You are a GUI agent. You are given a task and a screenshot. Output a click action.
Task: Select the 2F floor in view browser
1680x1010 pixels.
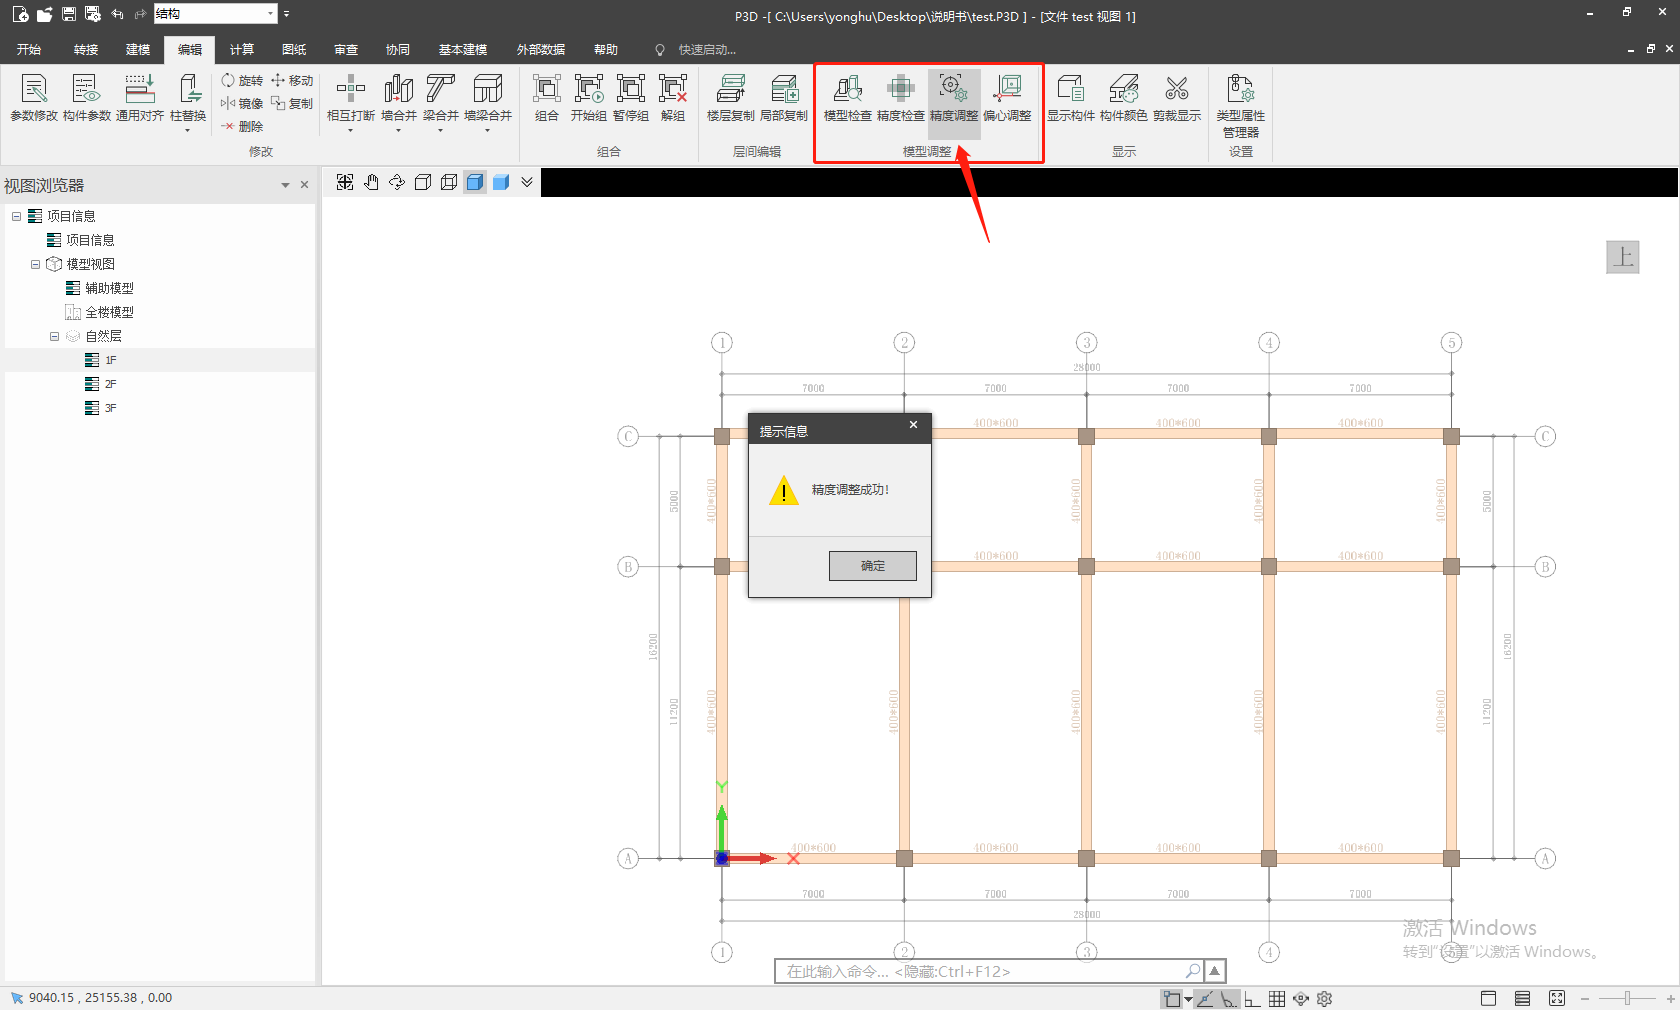(x=110, y=384)
